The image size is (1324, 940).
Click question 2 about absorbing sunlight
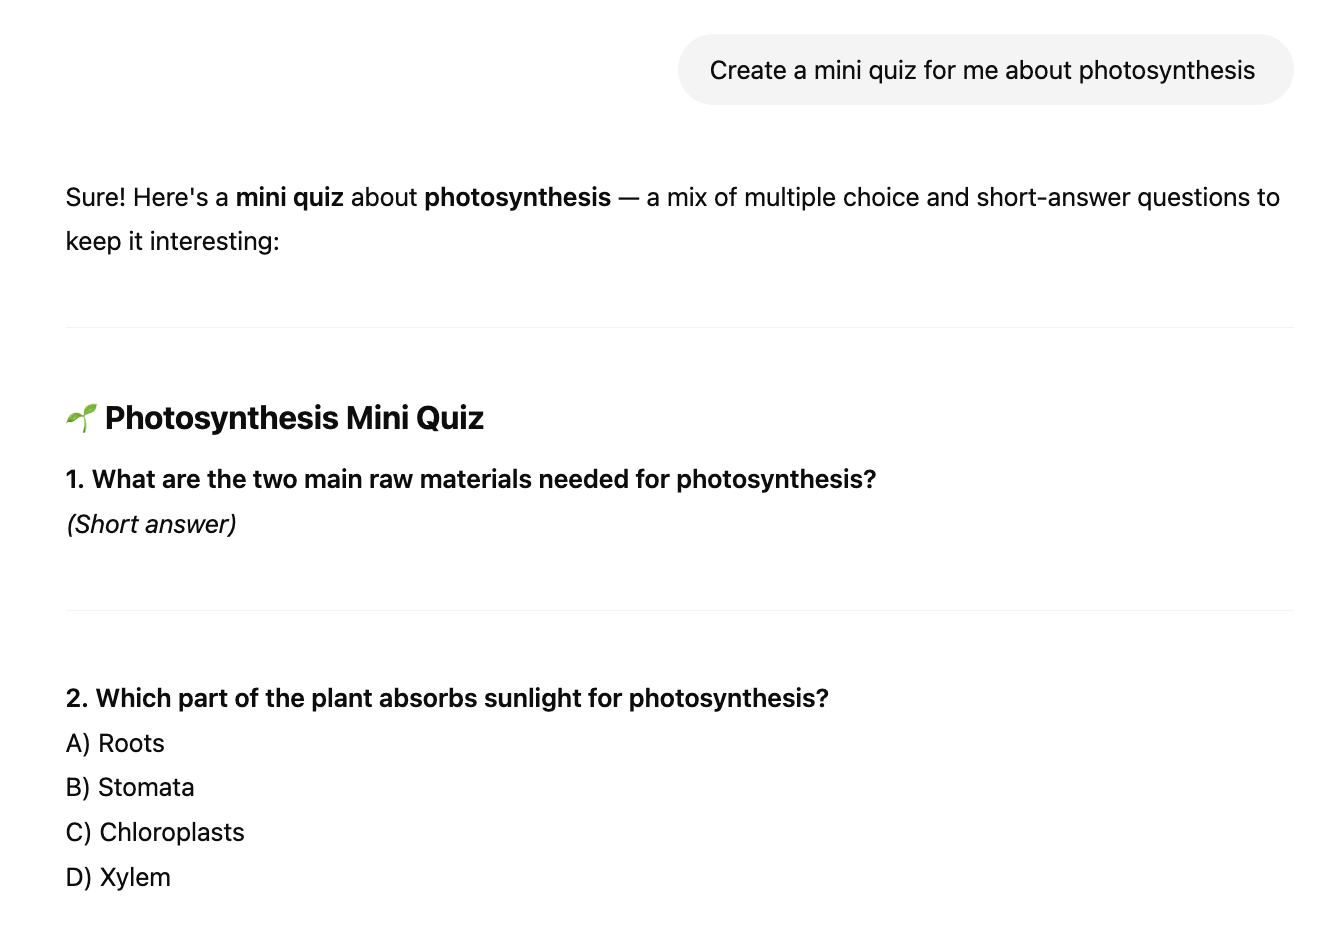tap(447, 698)
